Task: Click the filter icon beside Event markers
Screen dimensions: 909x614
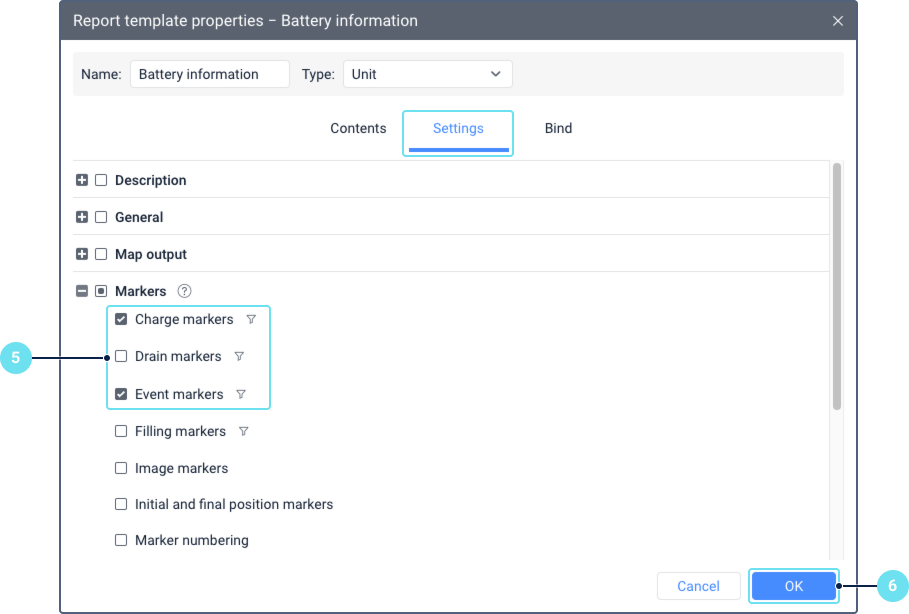Action: click(x=241, y=395)
